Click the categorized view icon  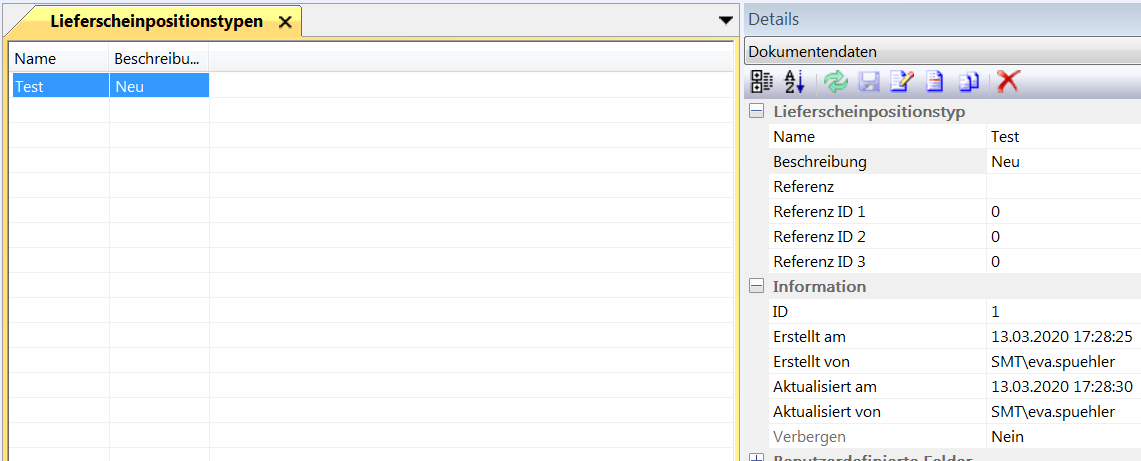click(x=762, y=83)
